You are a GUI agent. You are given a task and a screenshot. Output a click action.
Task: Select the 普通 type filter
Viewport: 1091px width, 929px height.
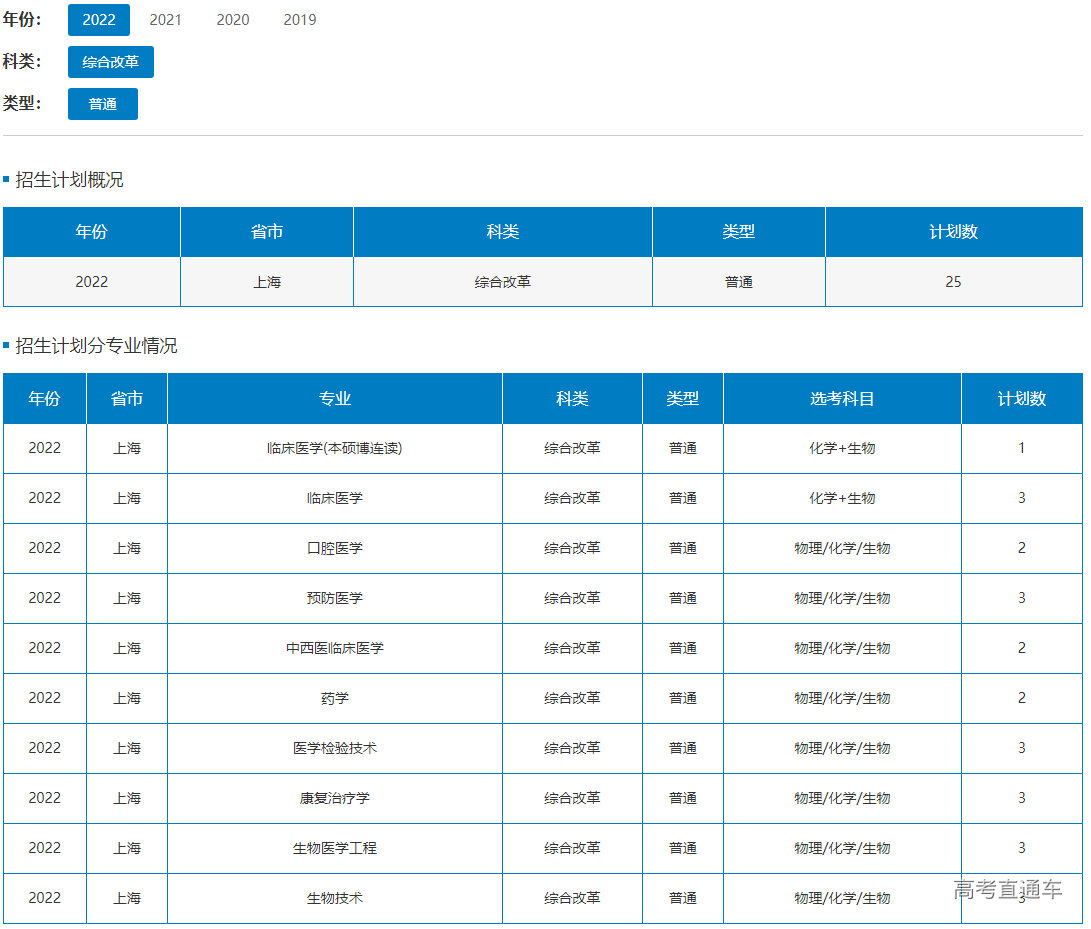(x=103, y=104)
